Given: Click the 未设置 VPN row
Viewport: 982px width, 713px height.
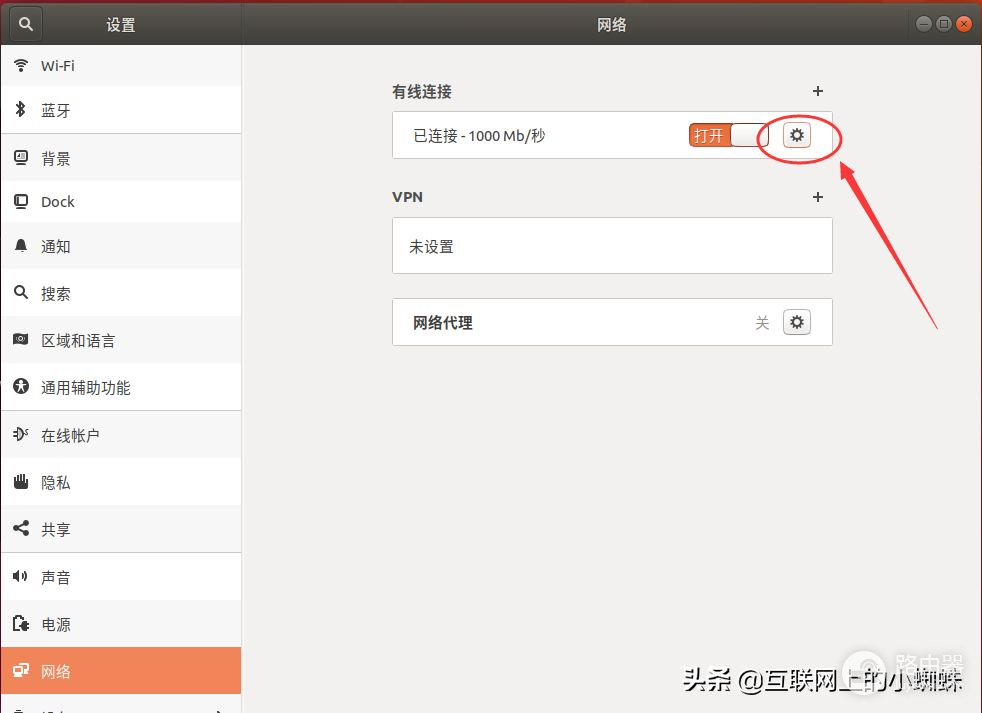Looking at the screenshot, I should coord(611,246).
